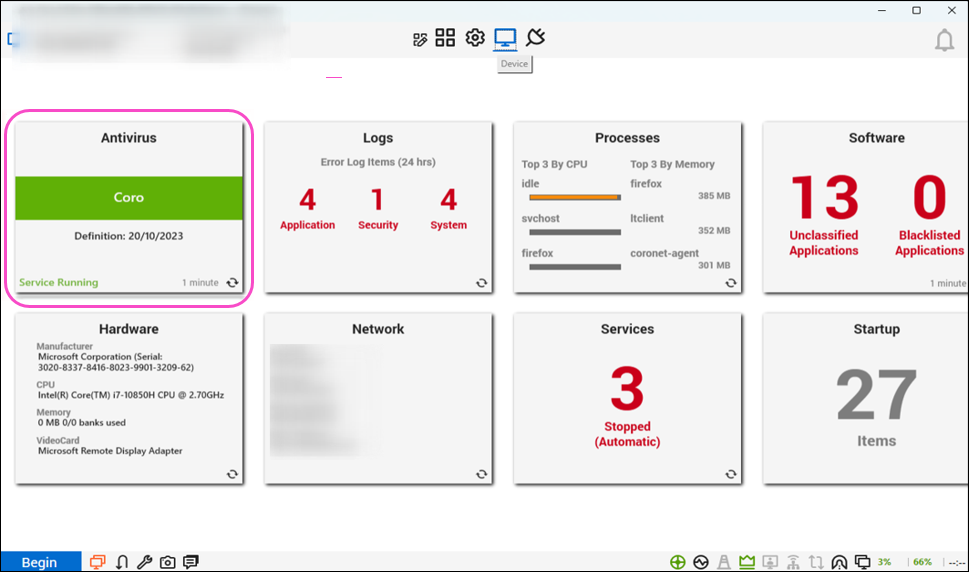This screenshot has height=572, width=969.
Task: Click the green crosshair circle status icon
Action: coord(677,561)
